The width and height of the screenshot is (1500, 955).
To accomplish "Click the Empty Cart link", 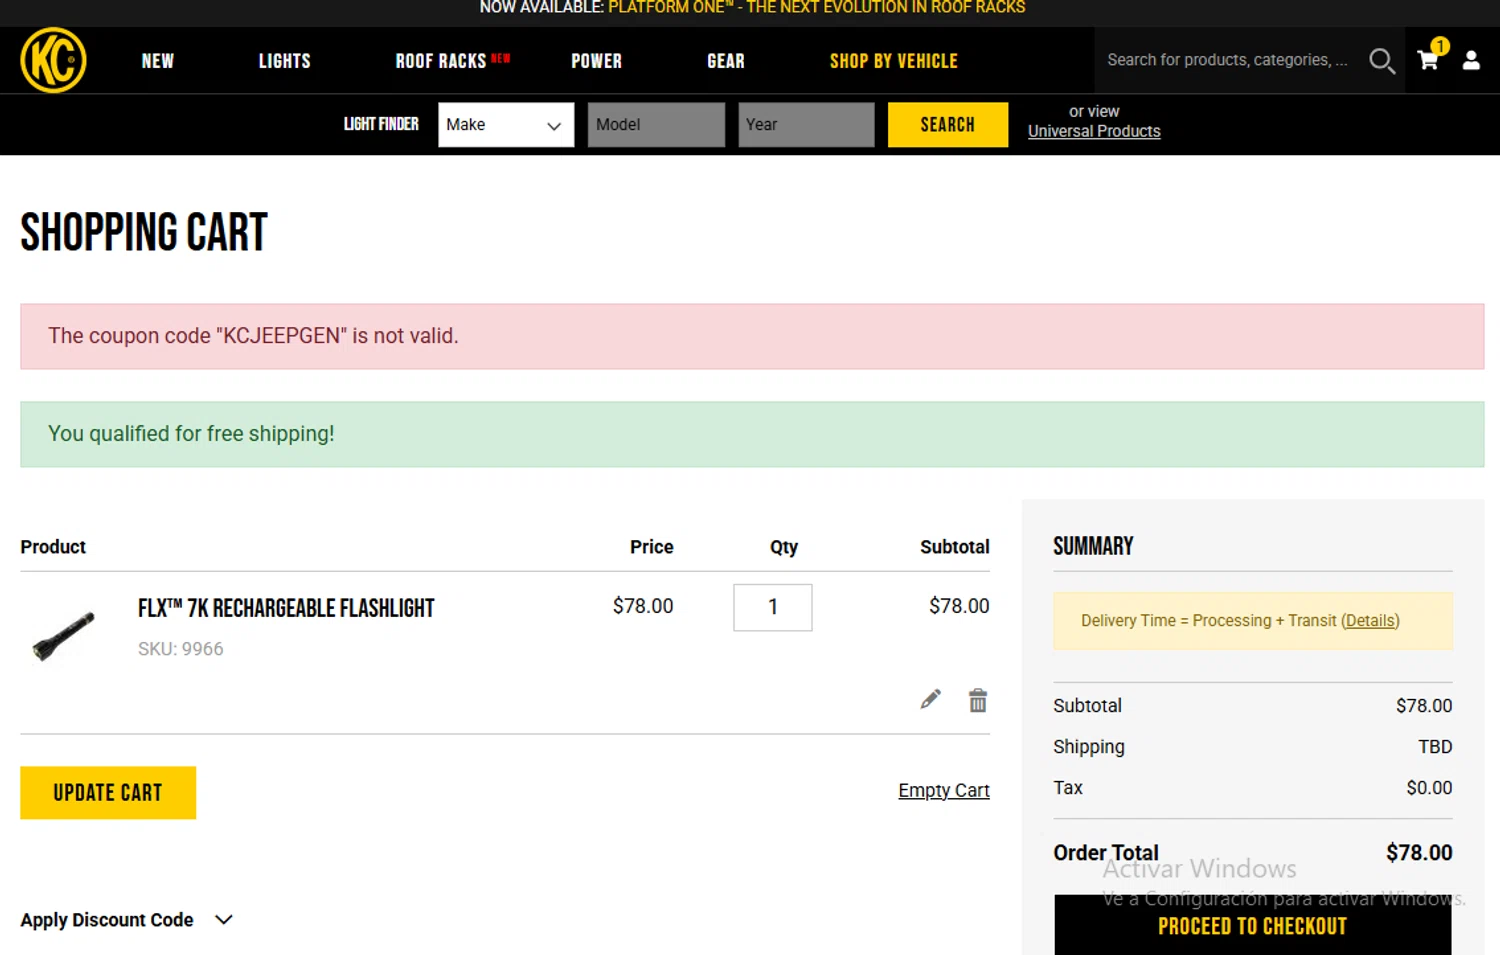I will click(x=944, y=790).
